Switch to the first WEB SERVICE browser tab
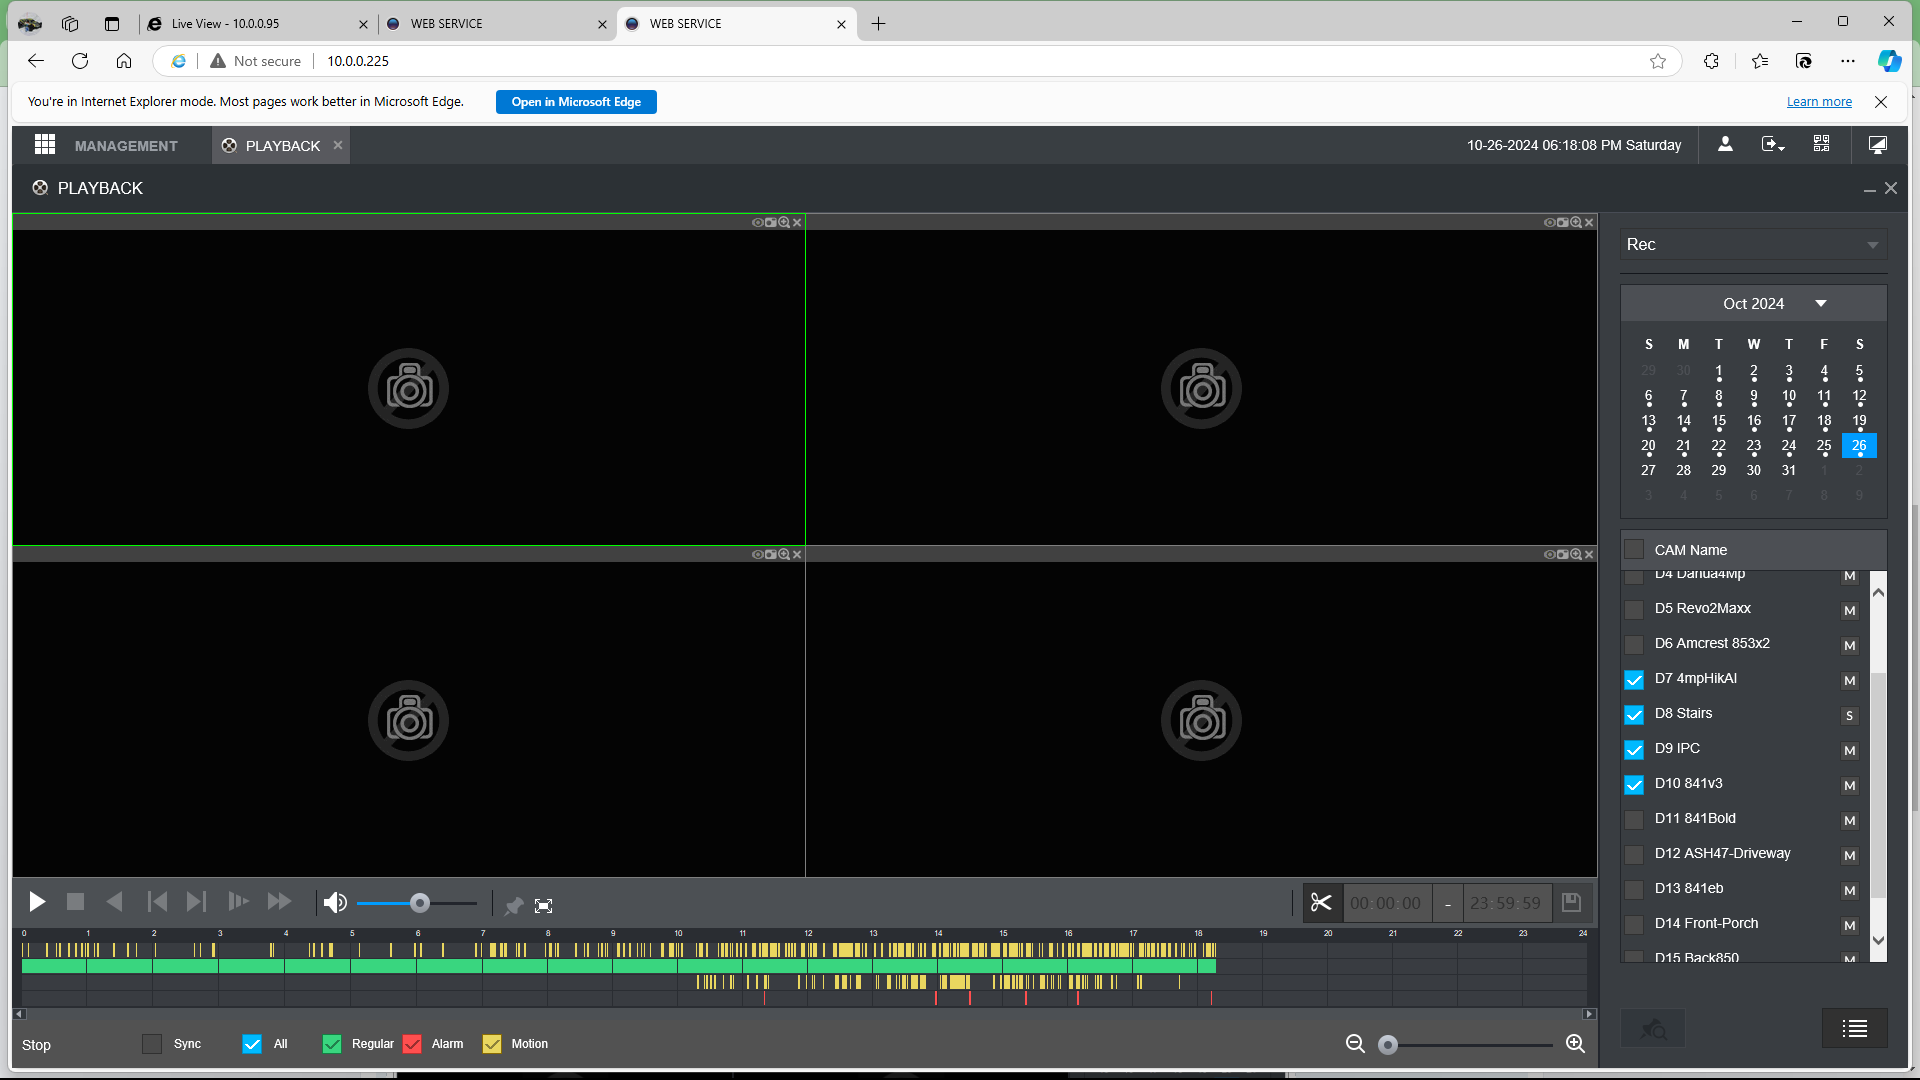The width and height of the screenshot is (1920, 1080). [496, 24]
